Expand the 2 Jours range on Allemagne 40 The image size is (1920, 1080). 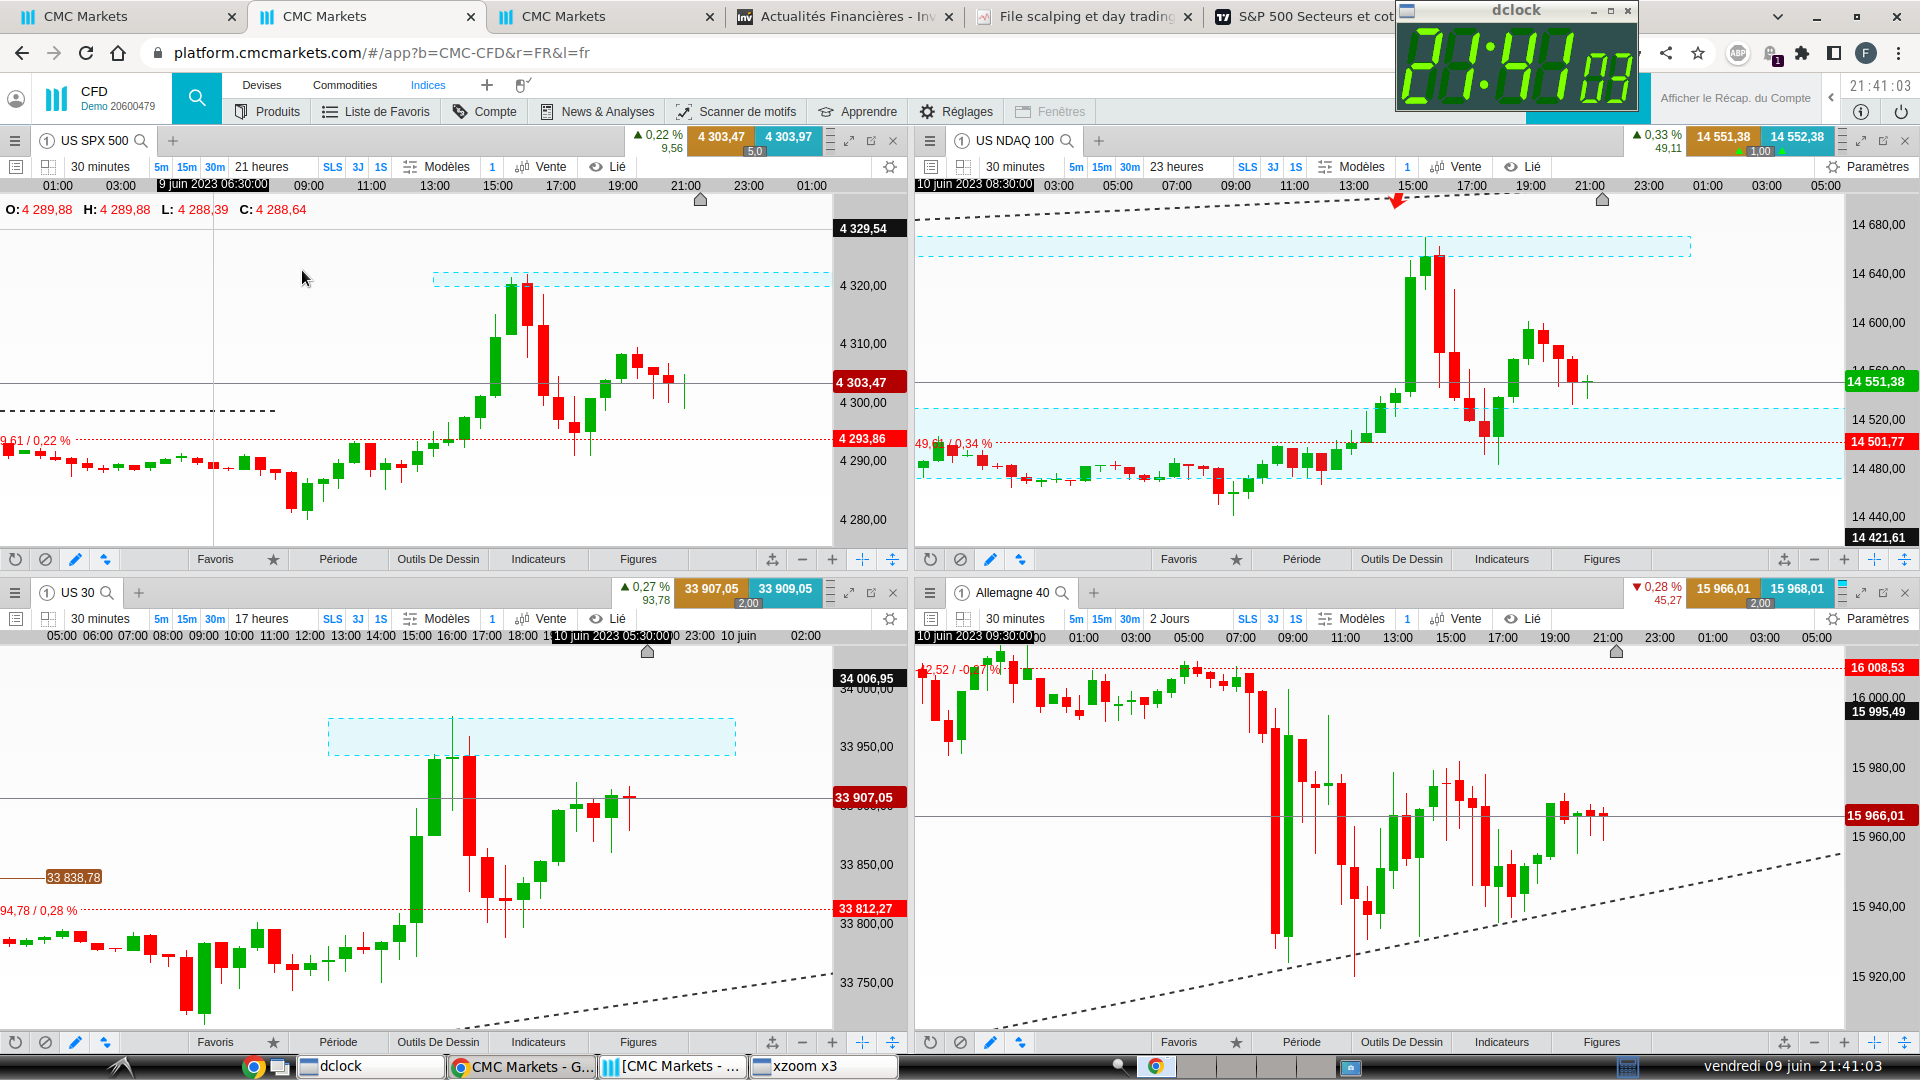click(x=1169, y=619)
